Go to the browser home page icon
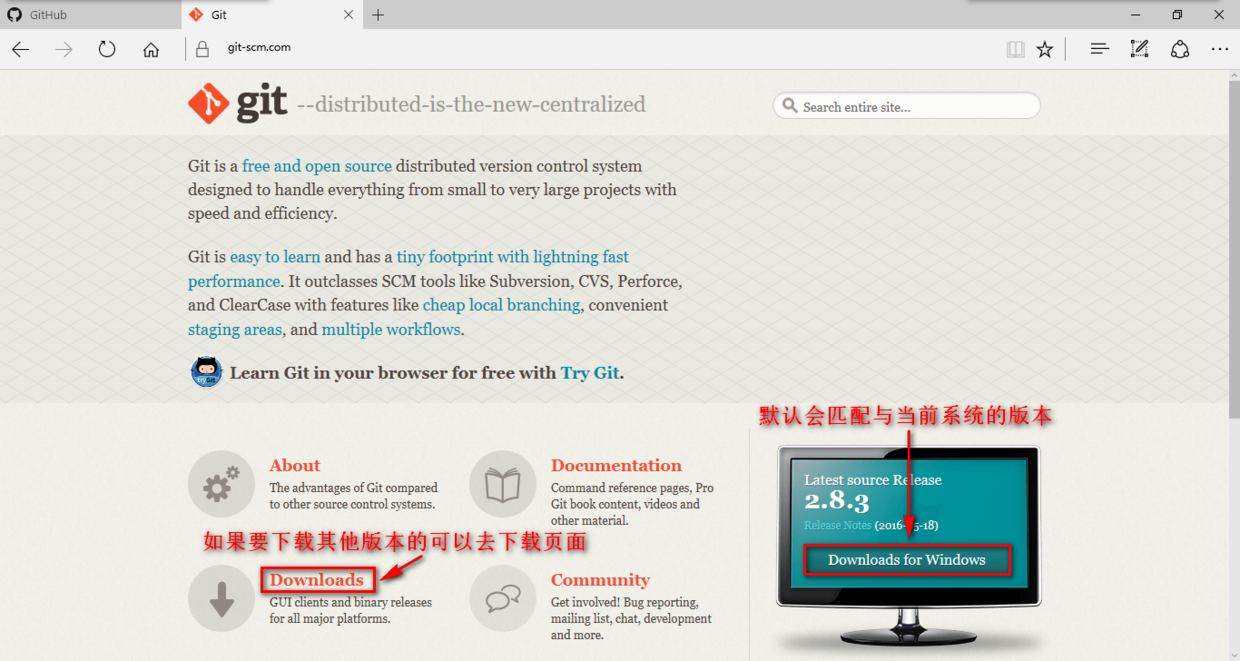This screenshot has height=661, width=1240. (x=151, y=49)
